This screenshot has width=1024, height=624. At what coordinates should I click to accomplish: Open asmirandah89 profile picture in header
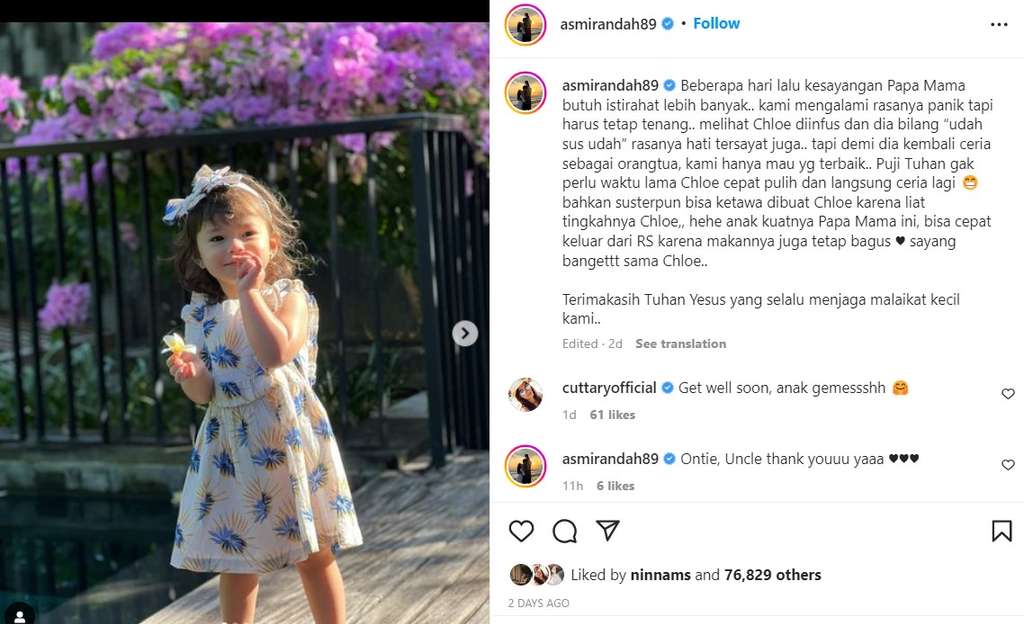tap(525, 25)
